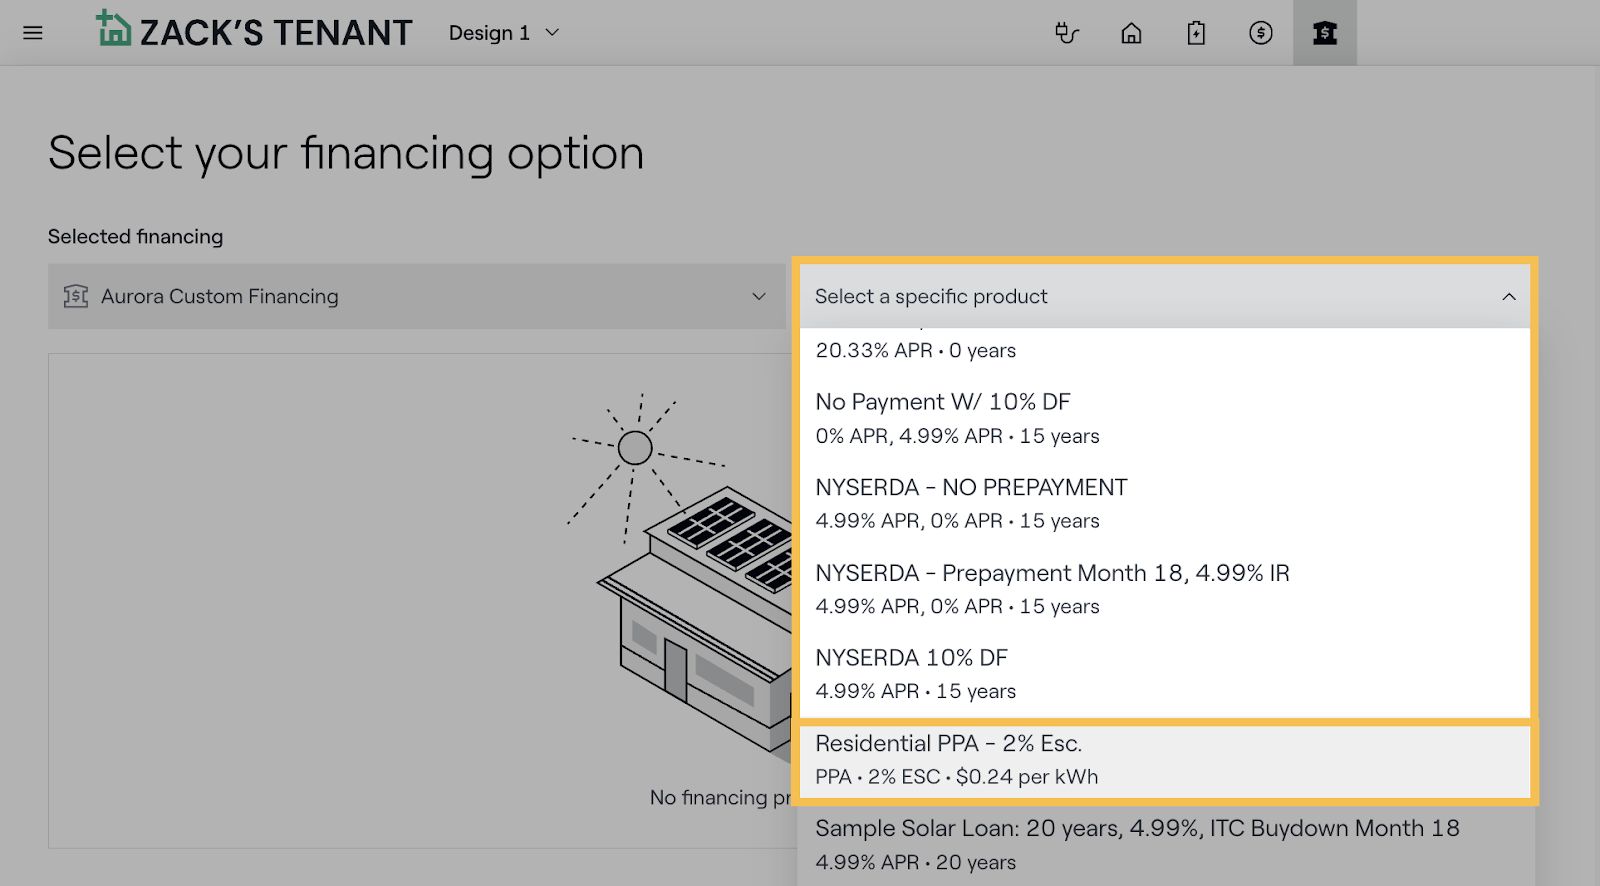Pick NYSERDA - NO PREPAYMENT option
The image size is (1600, 886).
[970, 503]
